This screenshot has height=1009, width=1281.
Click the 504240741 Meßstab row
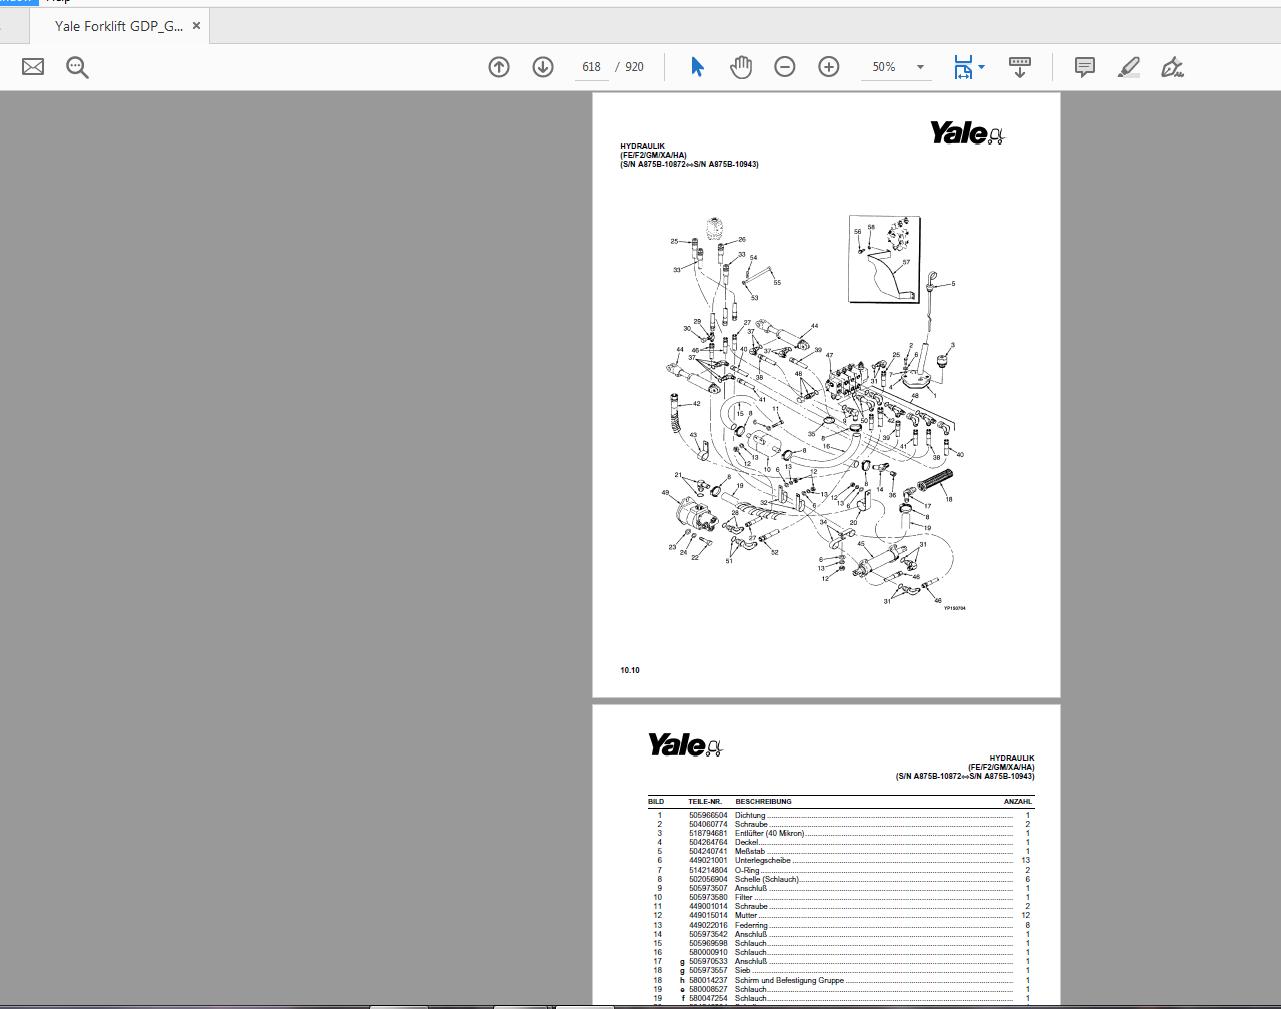tap(840, 851)
